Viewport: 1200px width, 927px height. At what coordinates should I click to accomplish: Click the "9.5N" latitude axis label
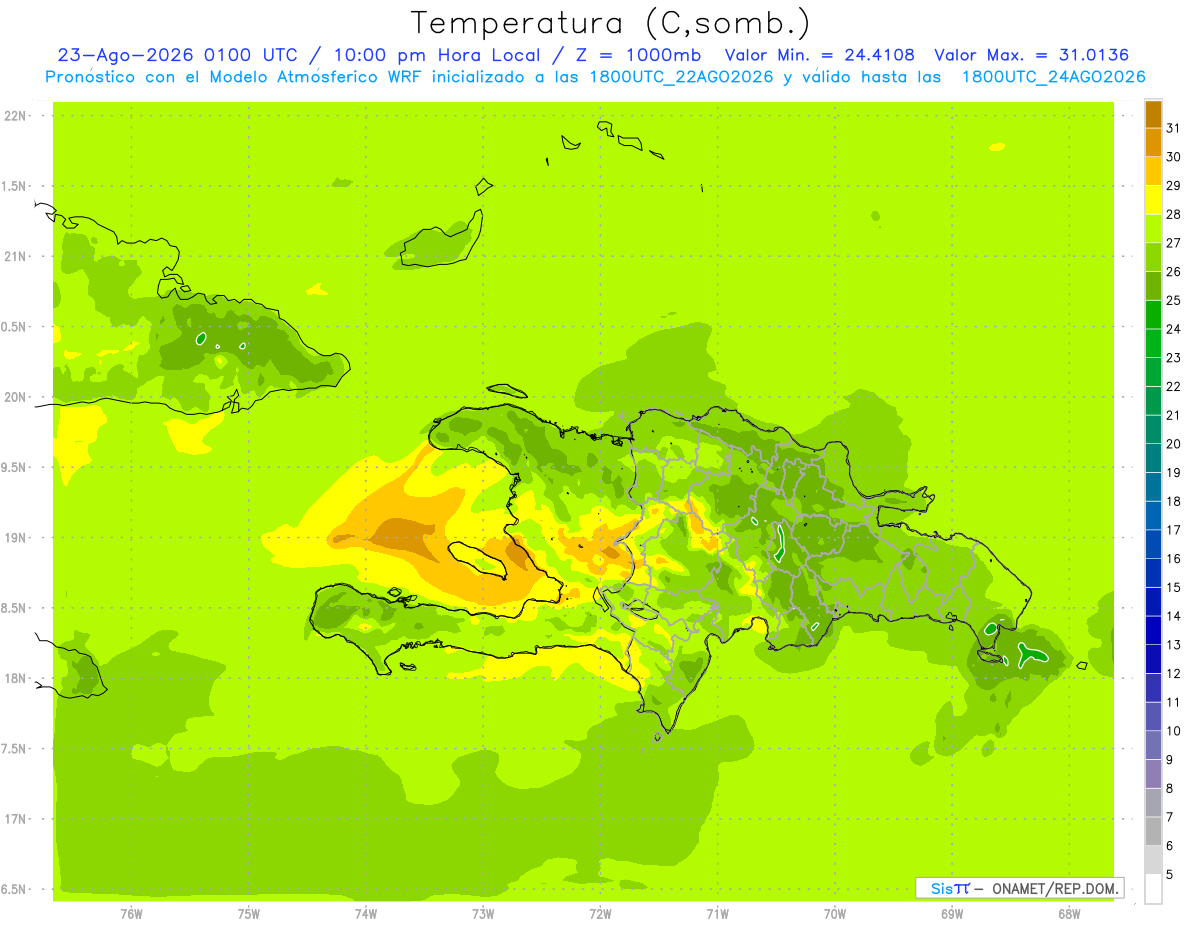(x=15, y=467)
